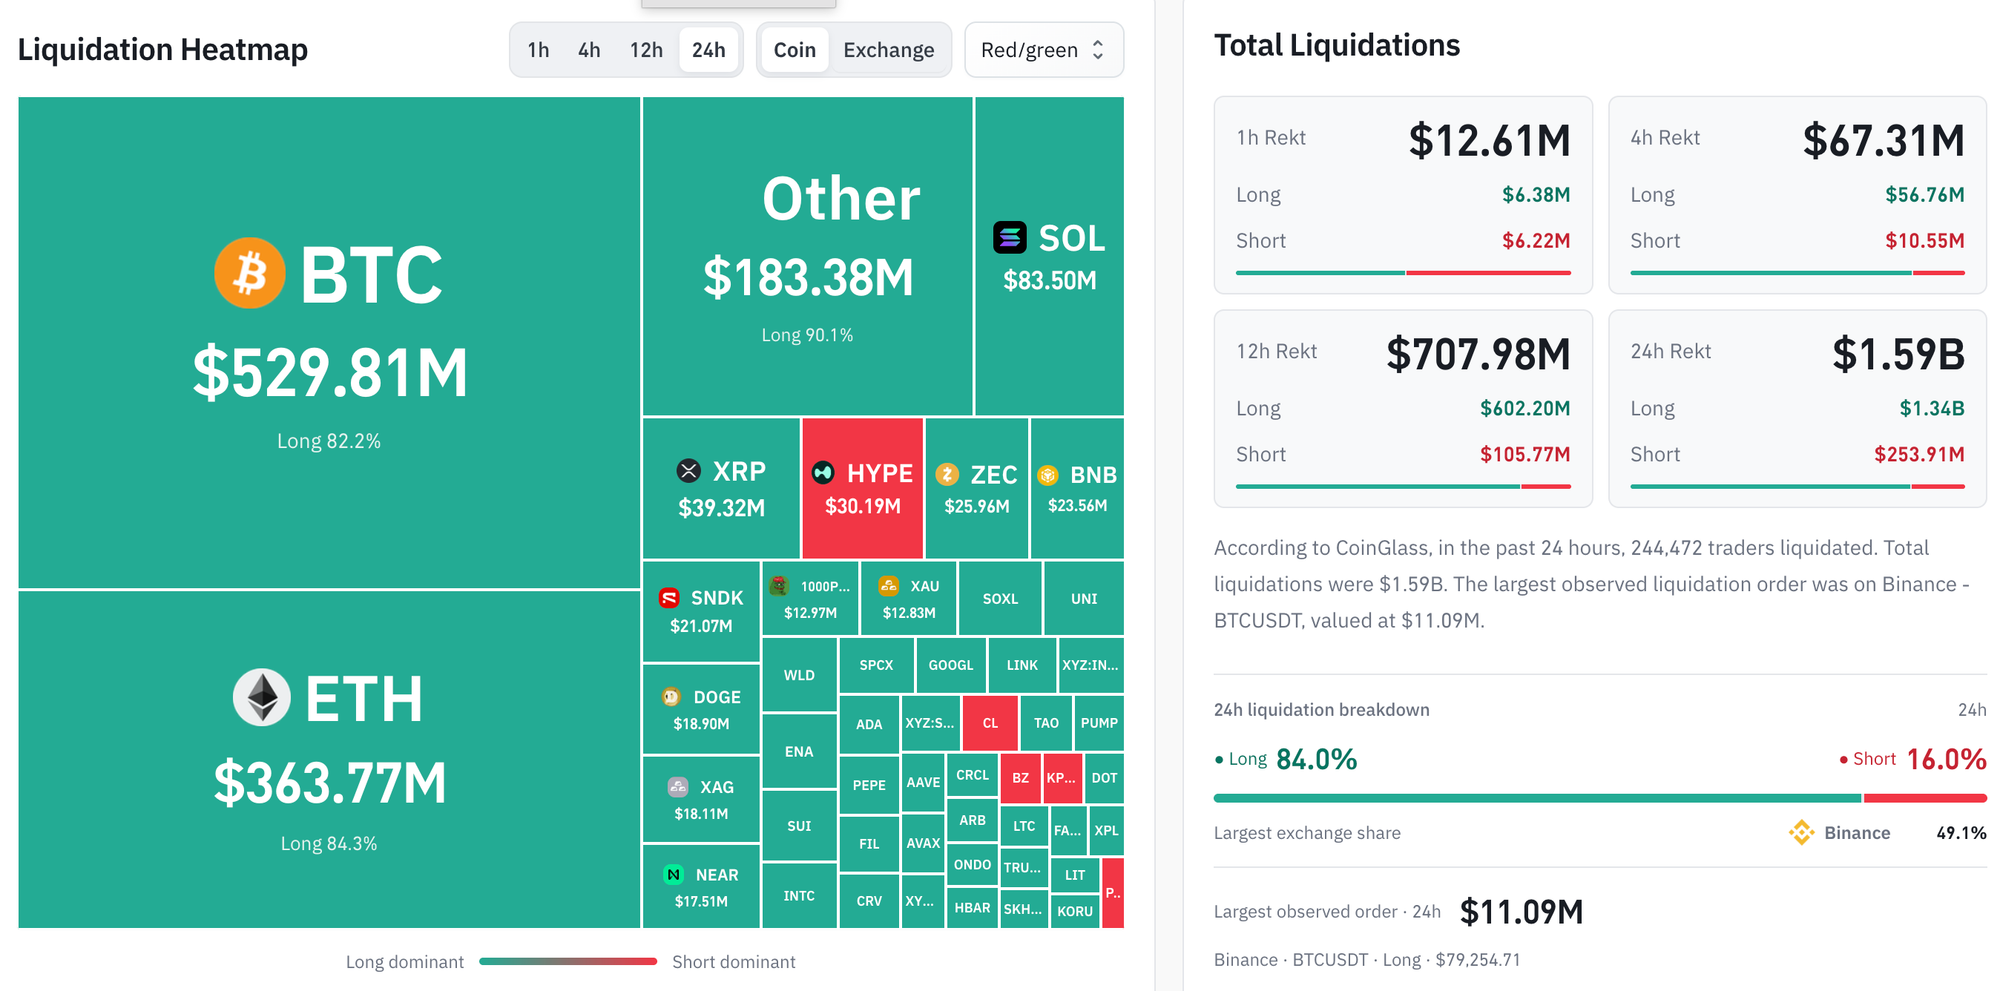Click the DOGE coin icon
Screen dimensions: 2000x991
pyautogui.click(x=672, y=697)
